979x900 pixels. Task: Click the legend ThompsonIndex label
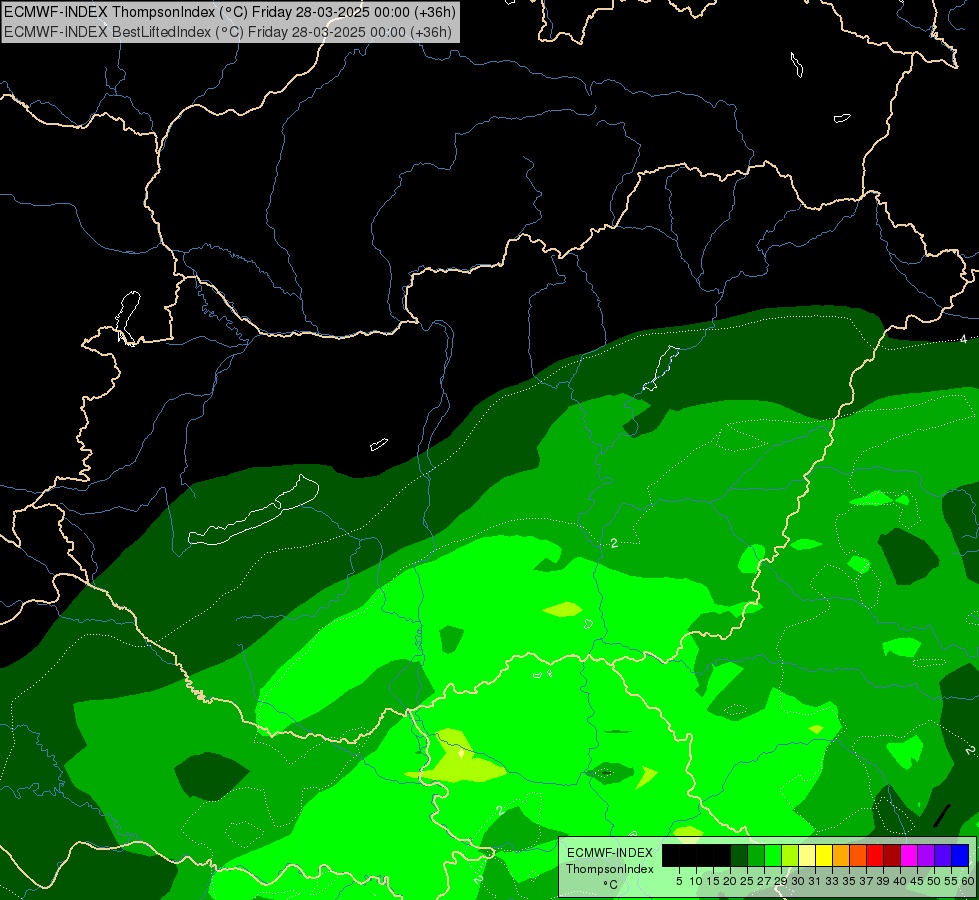[x=610, y=869]
